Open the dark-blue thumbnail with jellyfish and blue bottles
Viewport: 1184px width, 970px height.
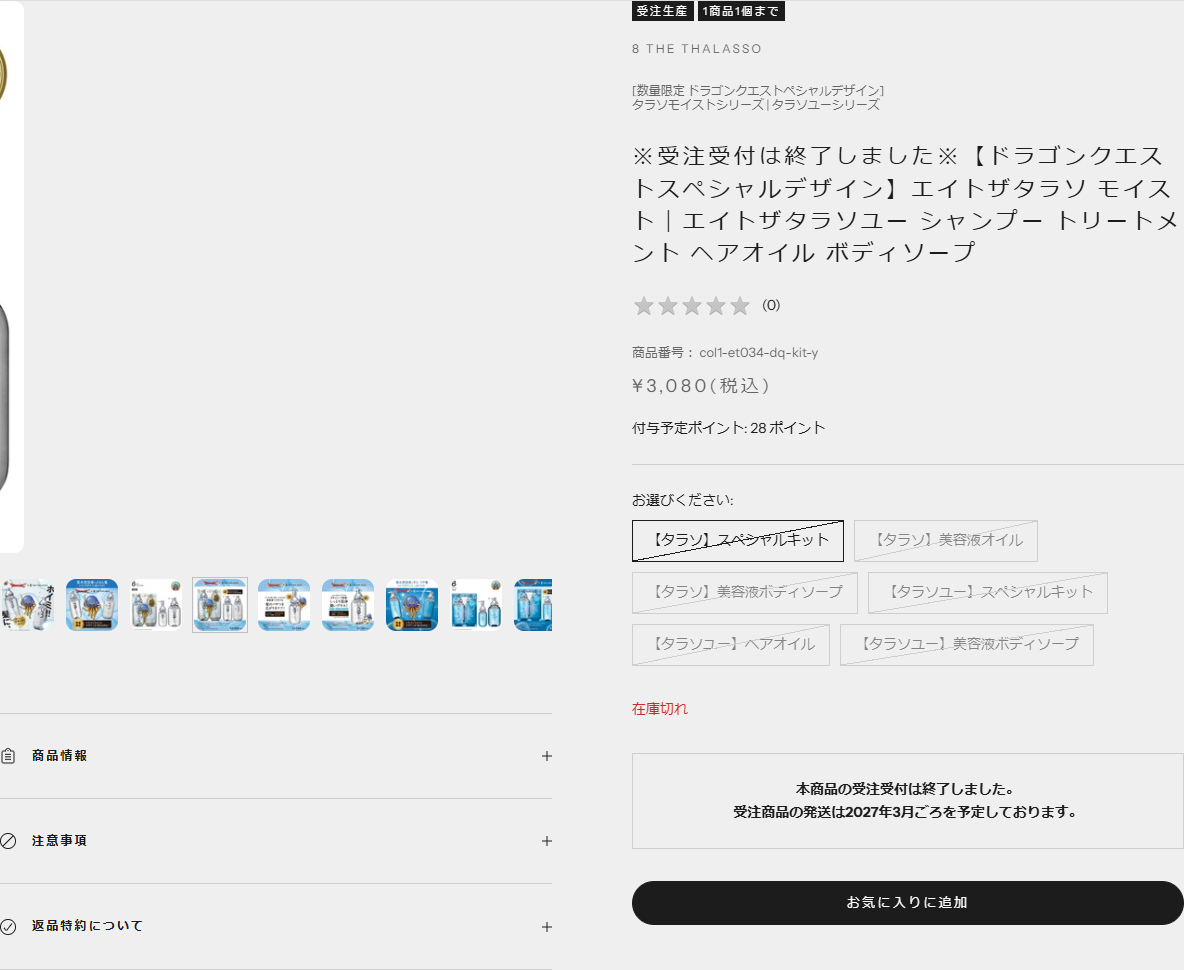click(412, 605)
